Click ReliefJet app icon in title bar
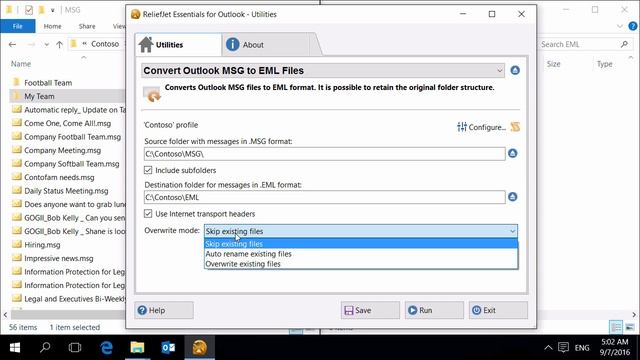The image size is (640, 360). [x=136, y=14]
